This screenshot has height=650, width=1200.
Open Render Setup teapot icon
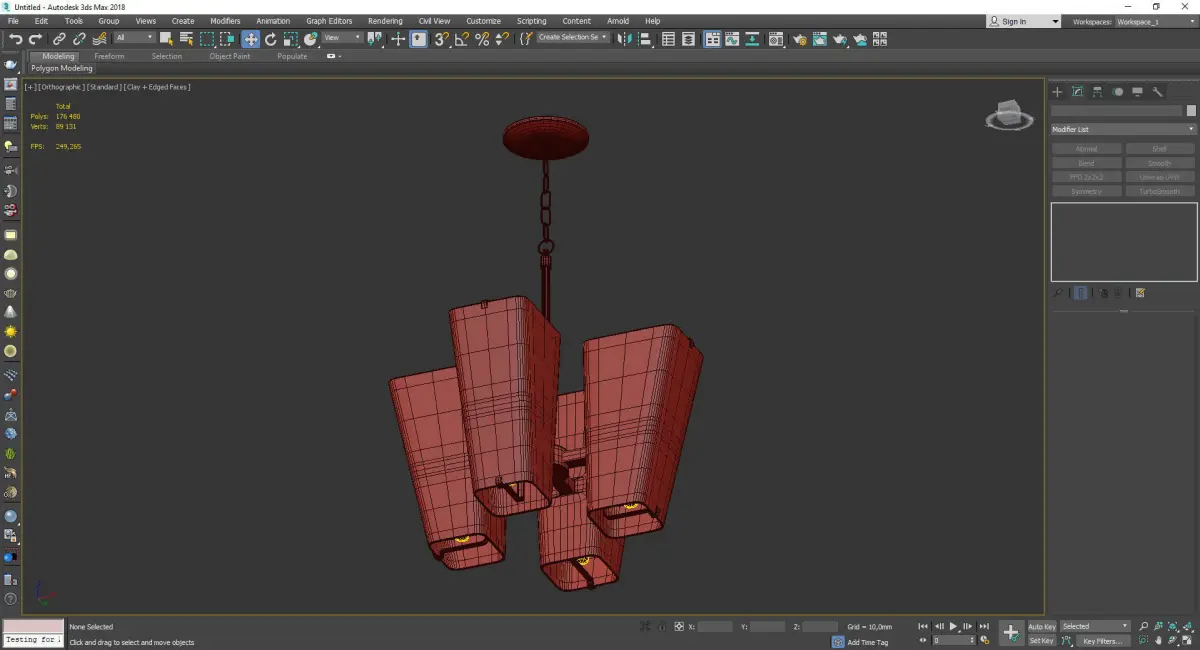pyautogui.click(x=800, y=39)
